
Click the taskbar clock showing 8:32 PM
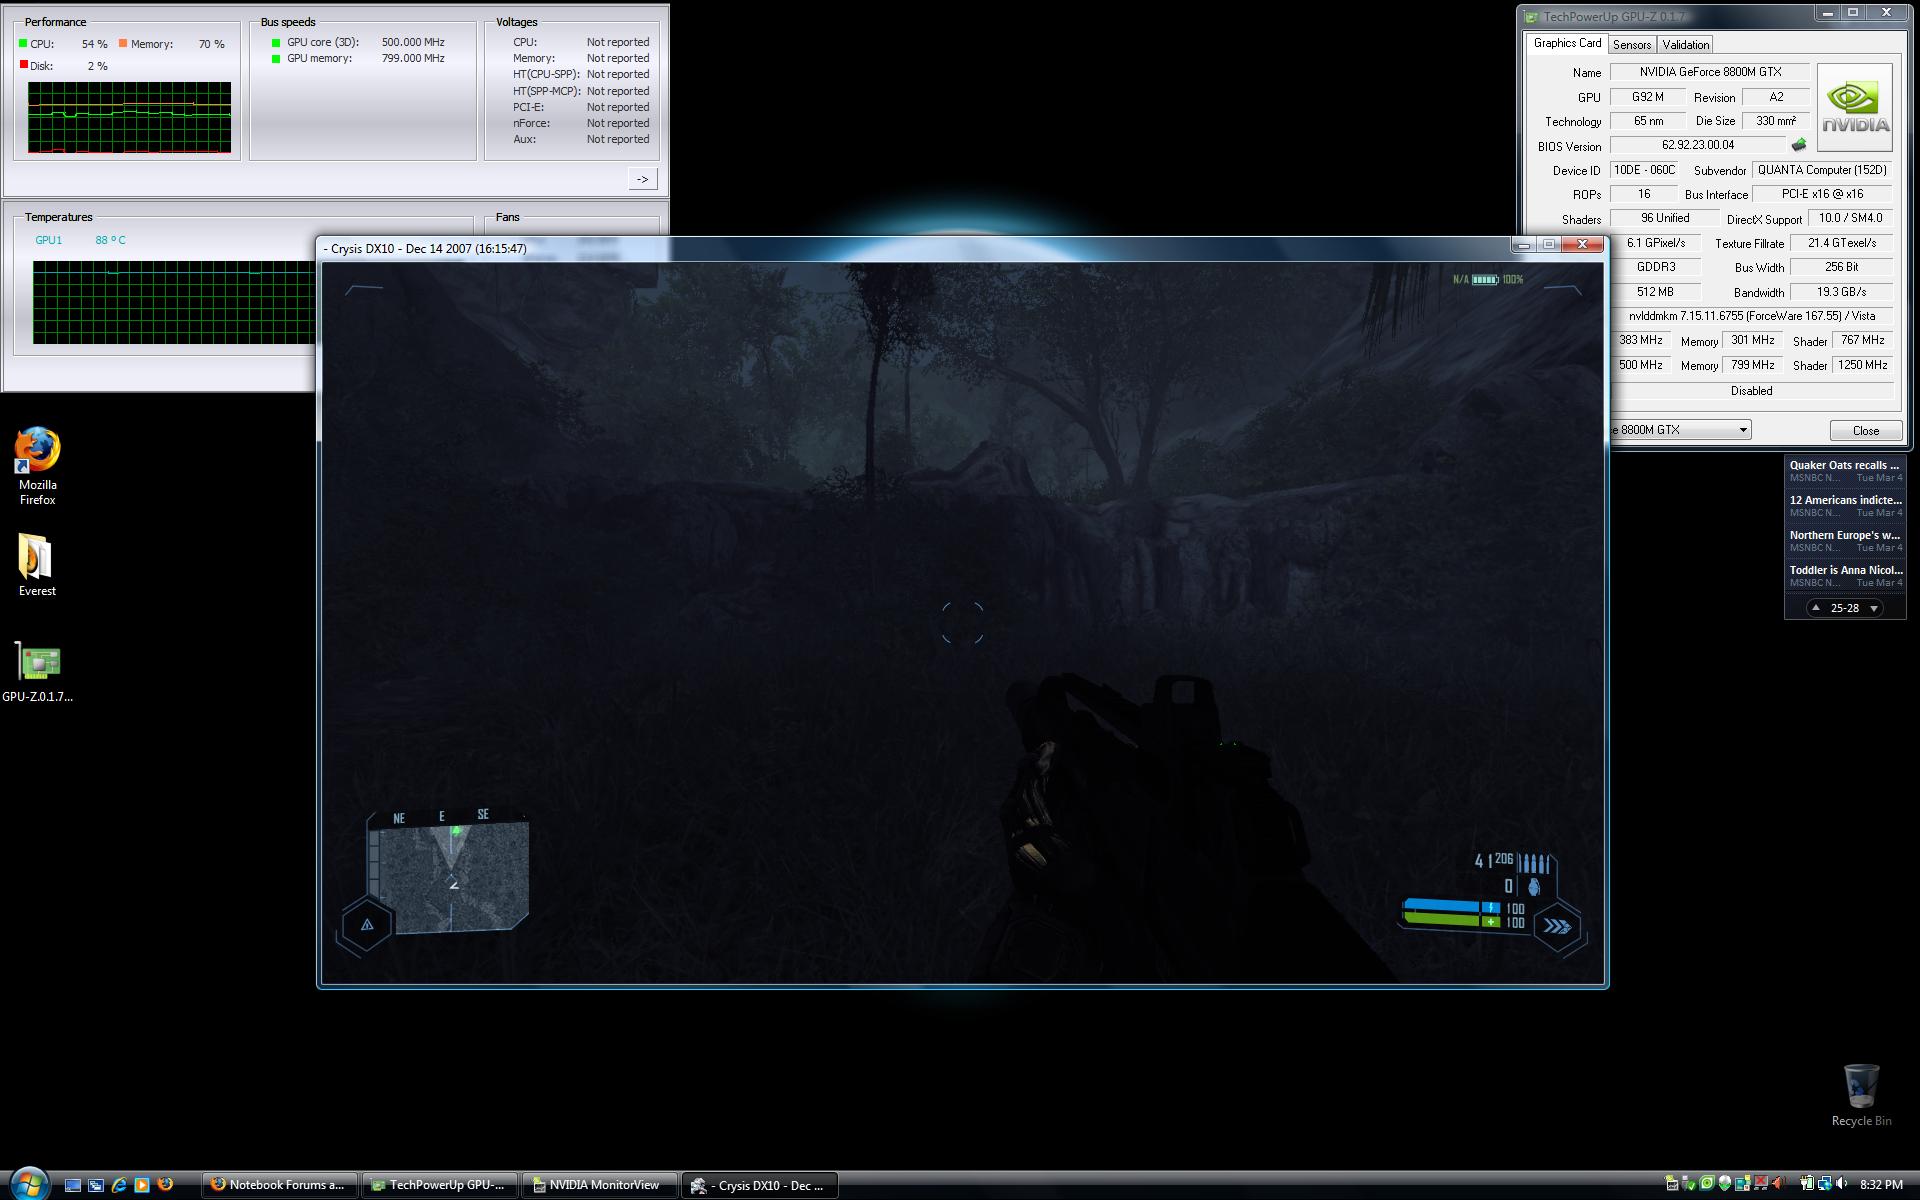tap(1881, 1185)
